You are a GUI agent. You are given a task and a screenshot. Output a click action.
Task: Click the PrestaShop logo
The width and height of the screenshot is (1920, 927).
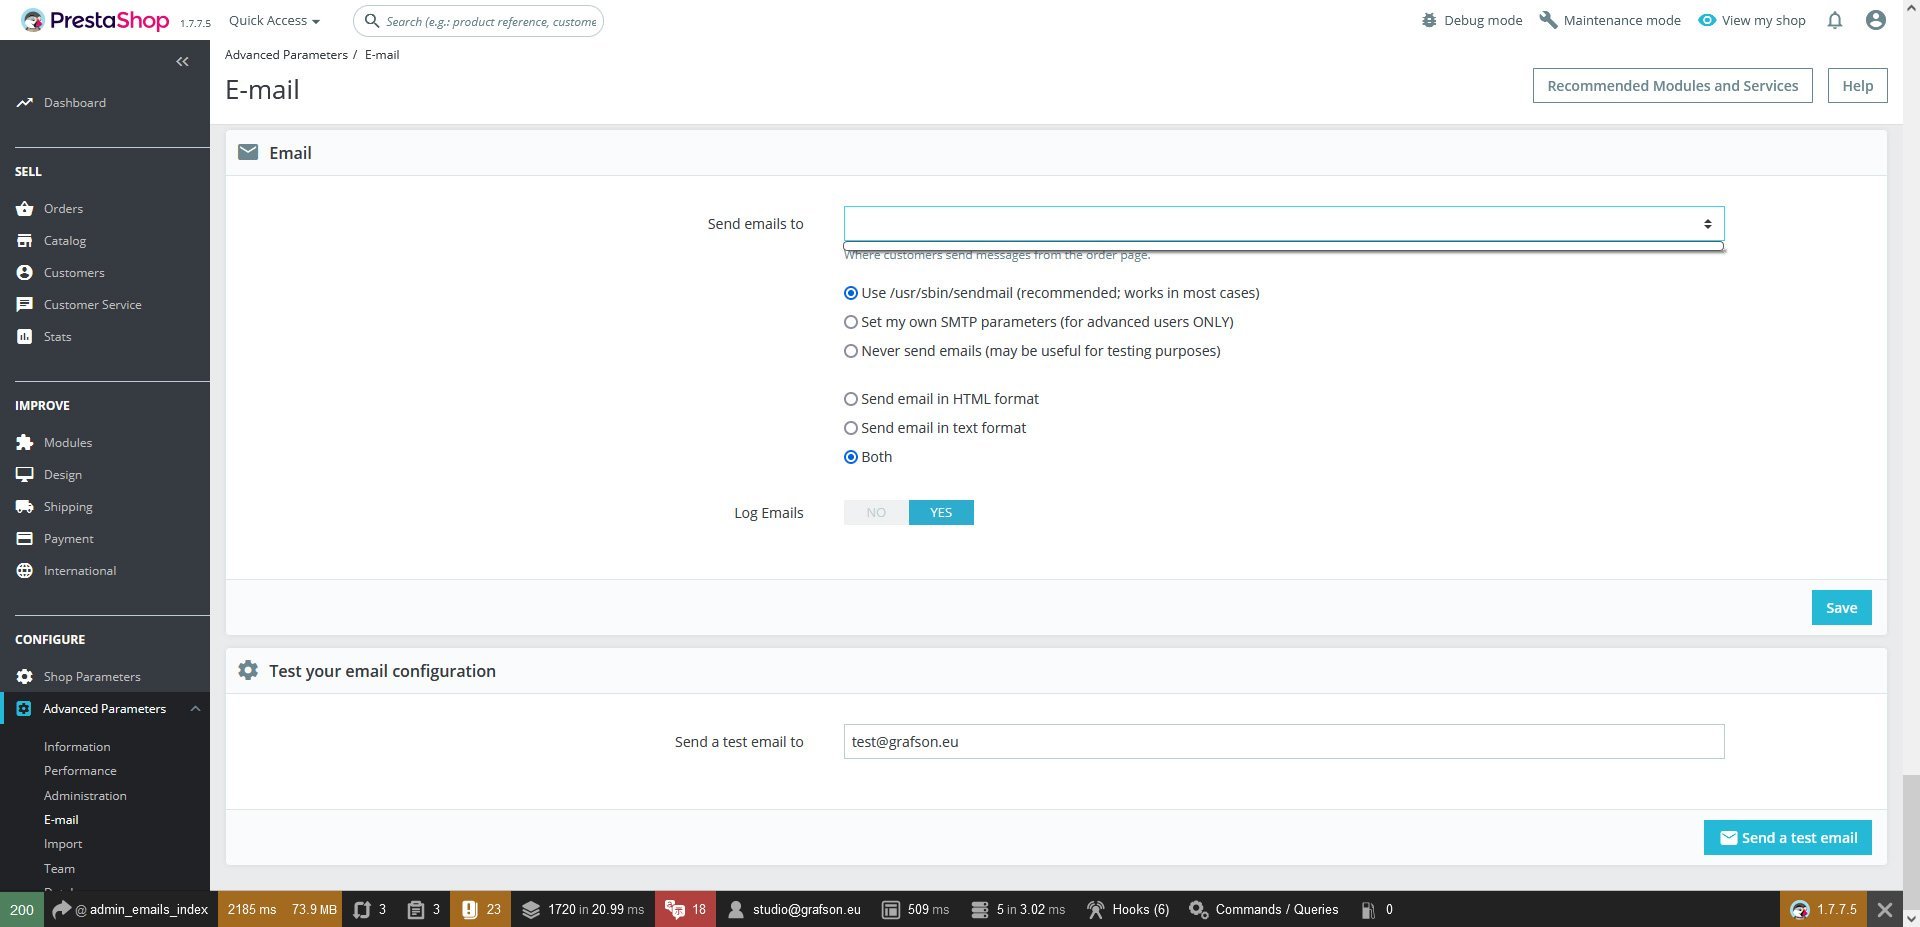point(95,20)
